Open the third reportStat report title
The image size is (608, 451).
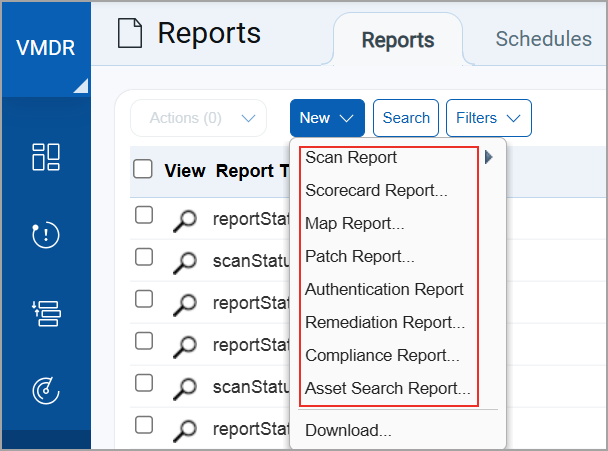click(251, 345)
